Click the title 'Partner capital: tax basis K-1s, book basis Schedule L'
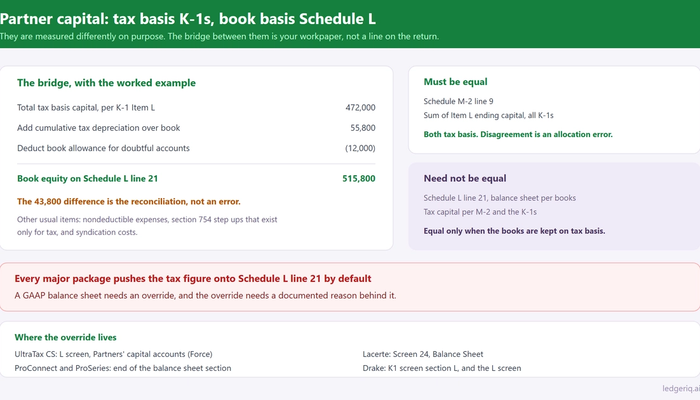This screenshot has height=400, width=700. click(x=188, y=19)
